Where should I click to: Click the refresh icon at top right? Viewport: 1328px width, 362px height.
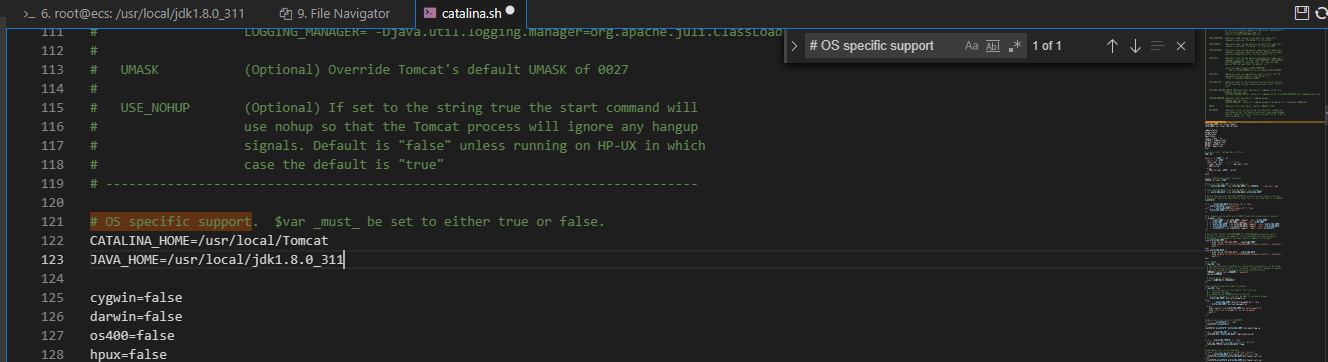point(1321,13)
